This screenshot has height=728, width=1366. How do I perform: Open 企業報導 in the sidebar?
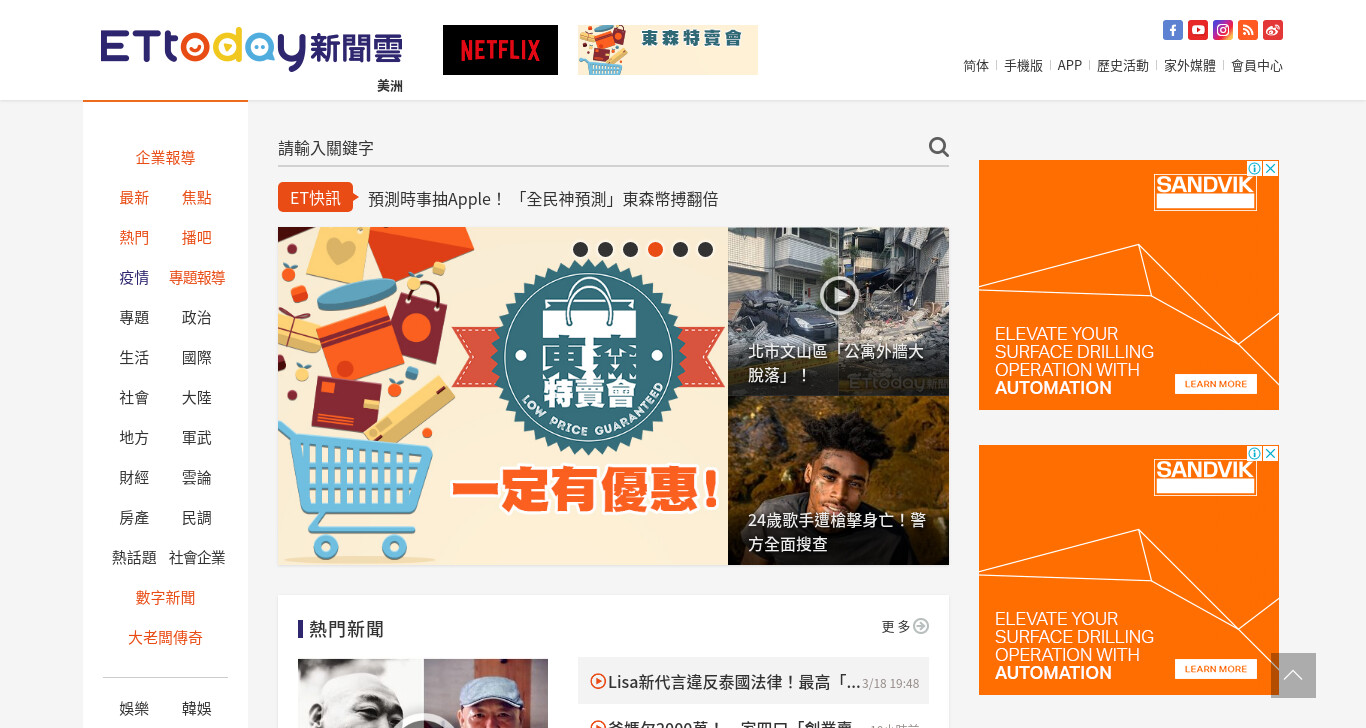(x=165, y=157)
